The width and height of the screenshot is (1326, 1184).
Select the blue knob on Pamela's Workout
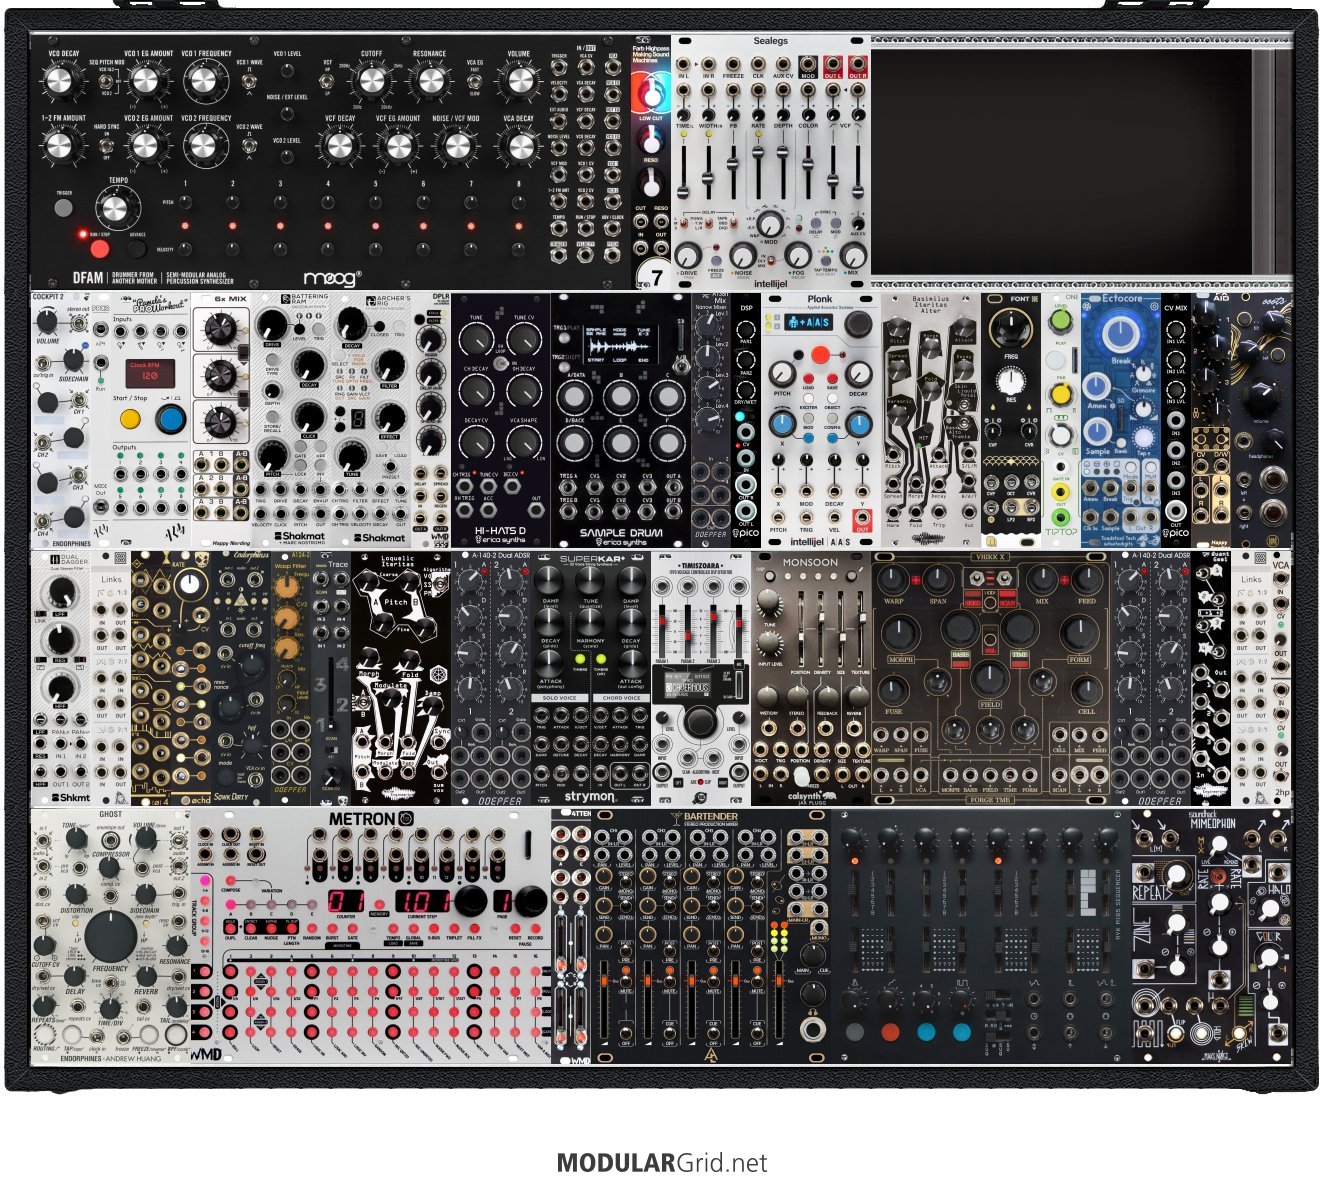[171, 419]
